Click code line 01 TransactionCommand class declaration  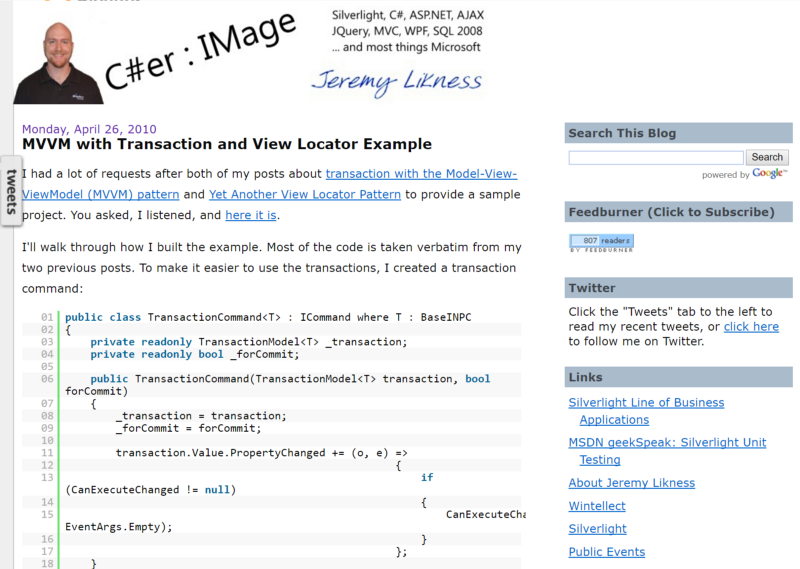268,317
